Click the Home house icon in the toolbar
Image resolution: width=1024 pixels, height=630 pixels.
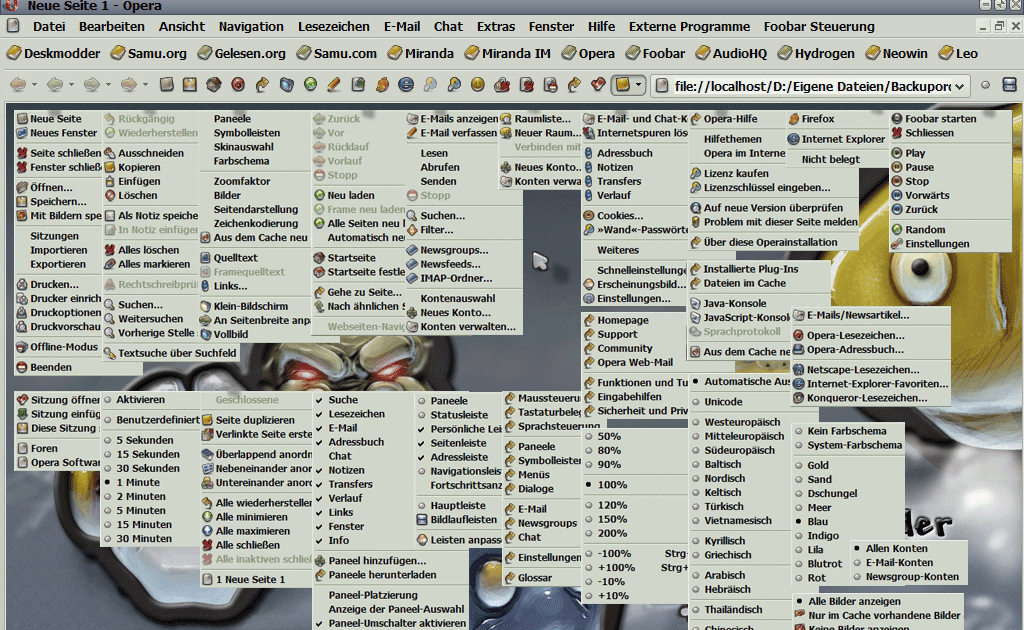click(214, 85)
